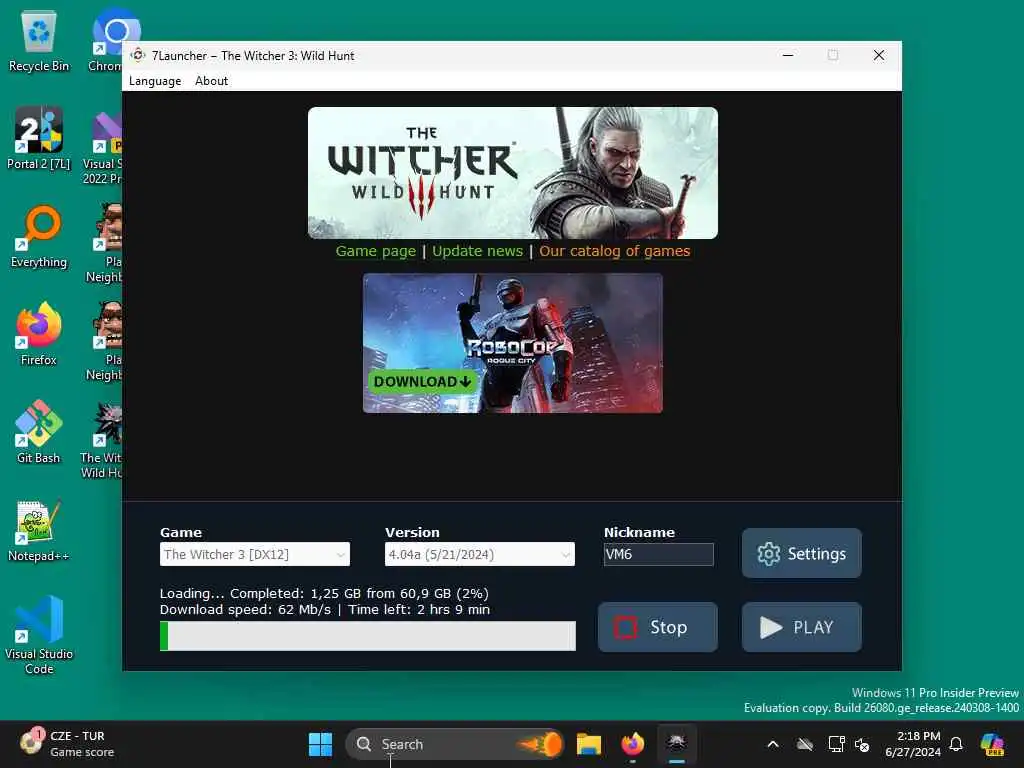Click the PLAY button
The height and width of the screenshot is (768, 1024).
tap(801, 627)
